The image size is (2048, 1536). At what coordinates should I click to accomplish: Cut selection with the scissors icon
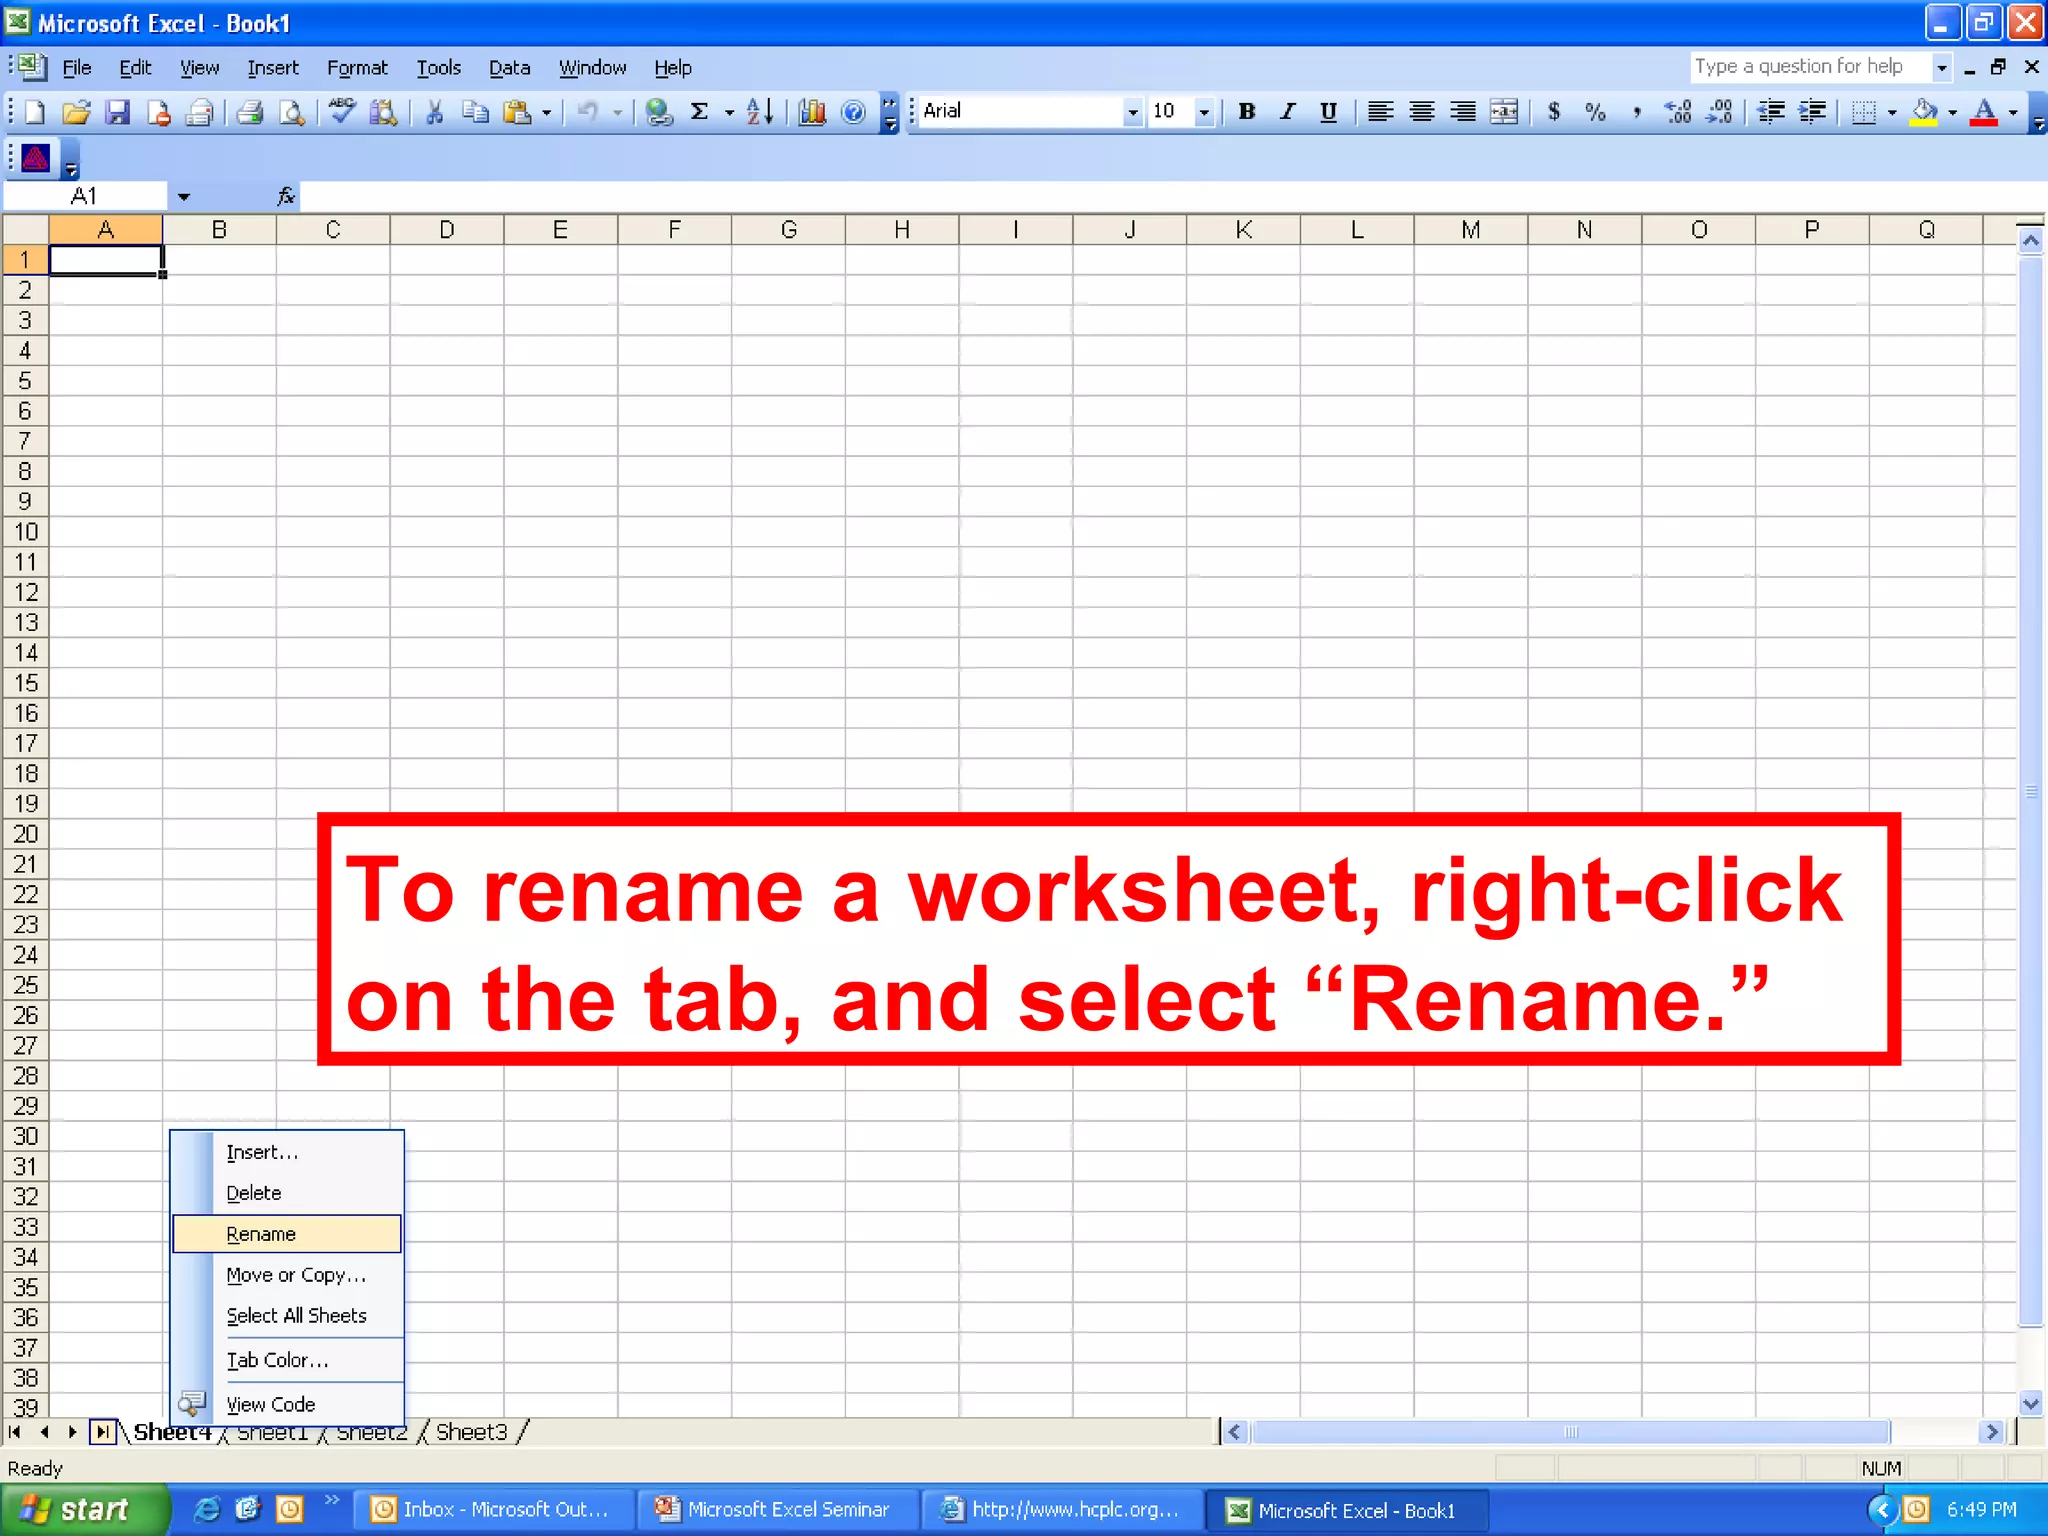tap(434, 112)
